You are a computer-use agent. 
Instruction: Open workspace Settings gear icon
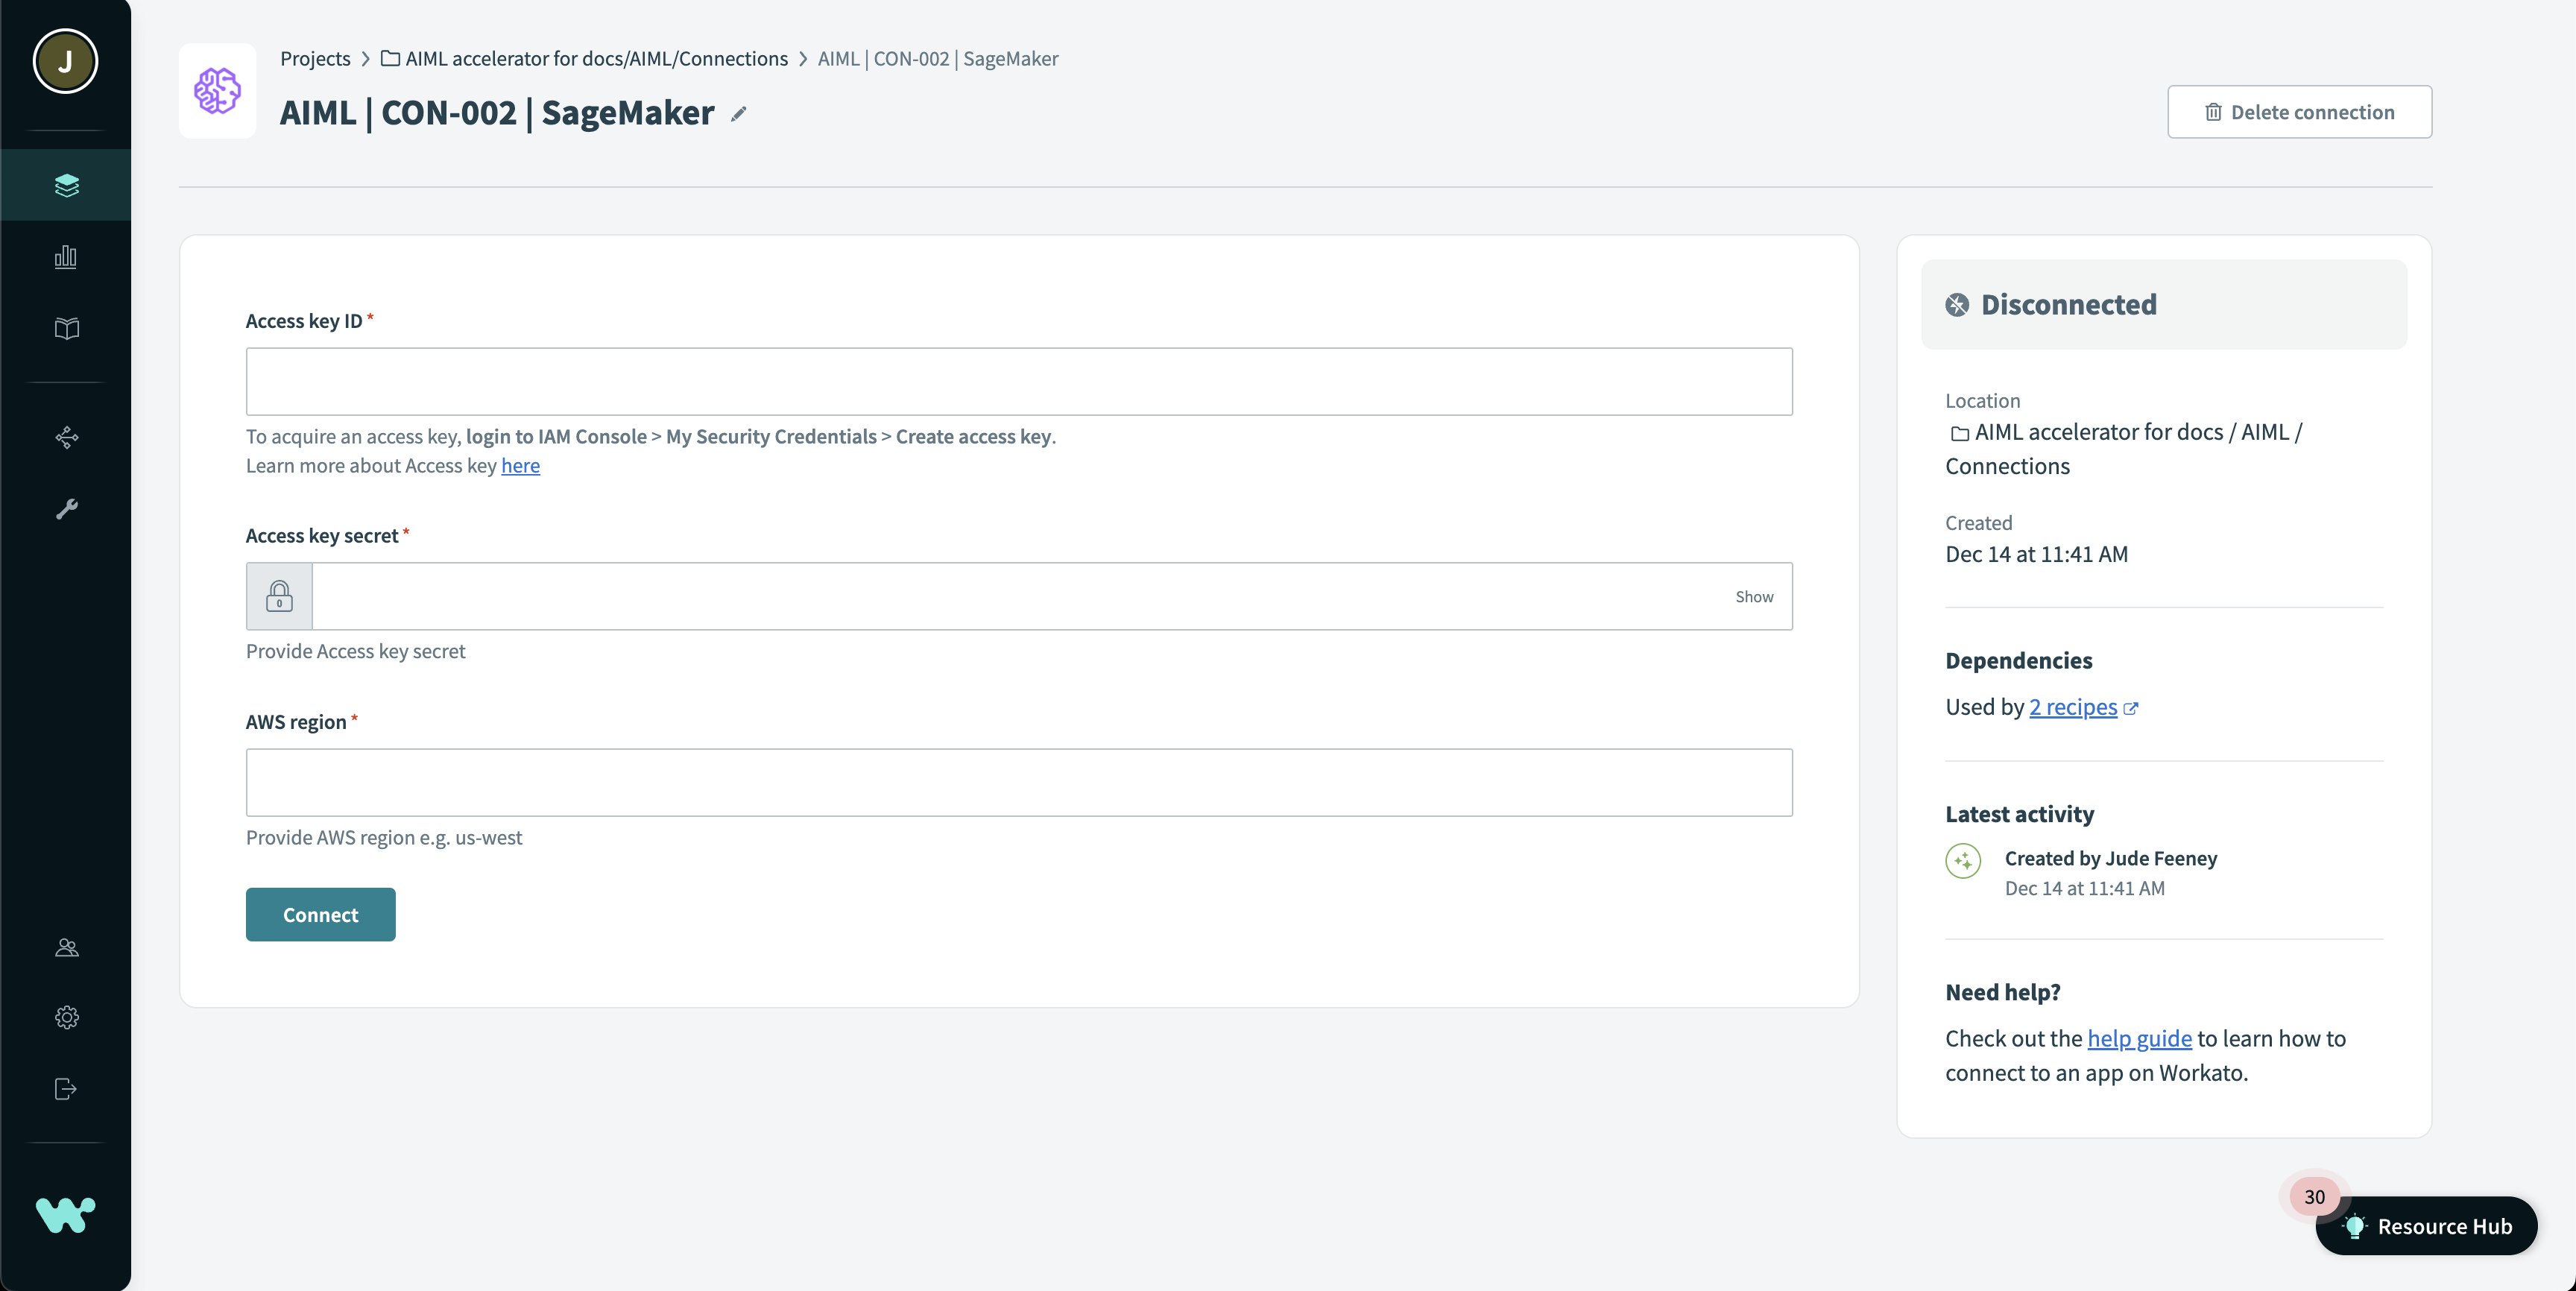[65, 1017]
